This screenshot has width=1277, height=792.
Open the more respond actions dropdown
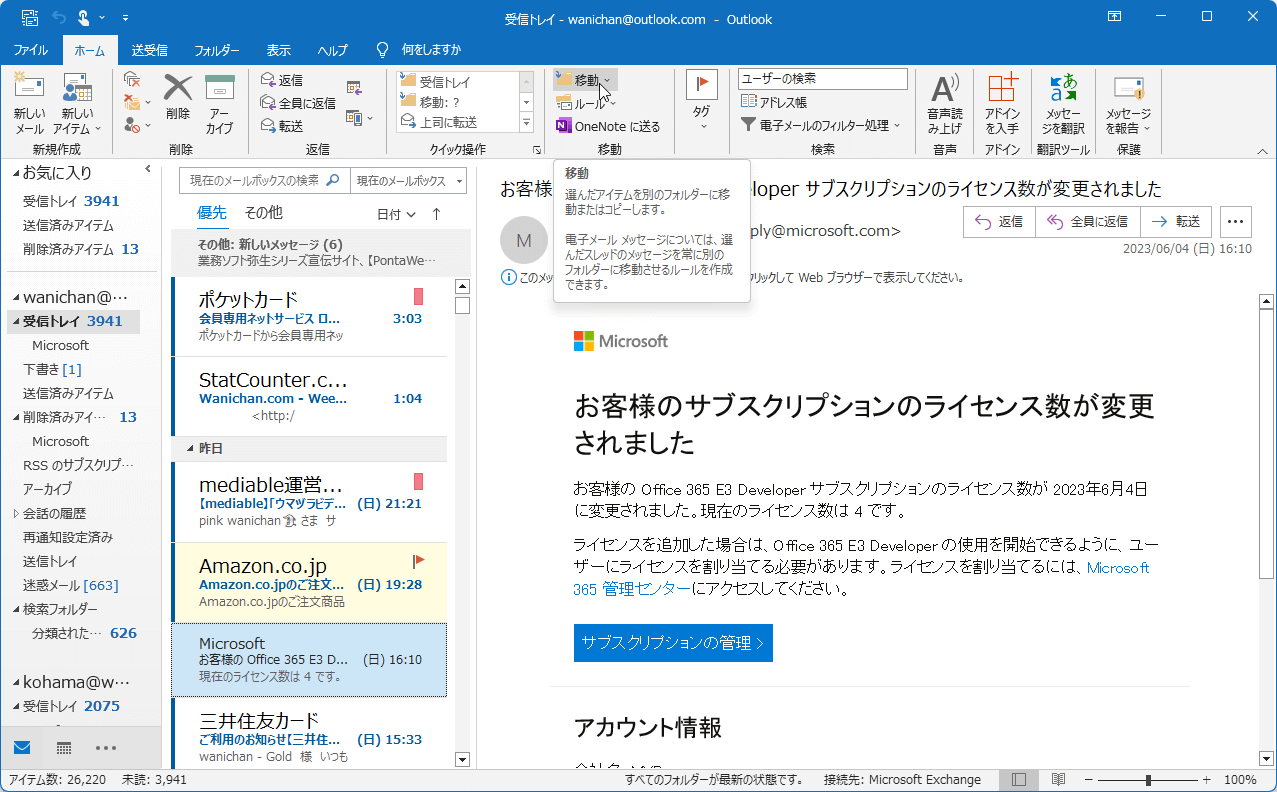[360, 118]
